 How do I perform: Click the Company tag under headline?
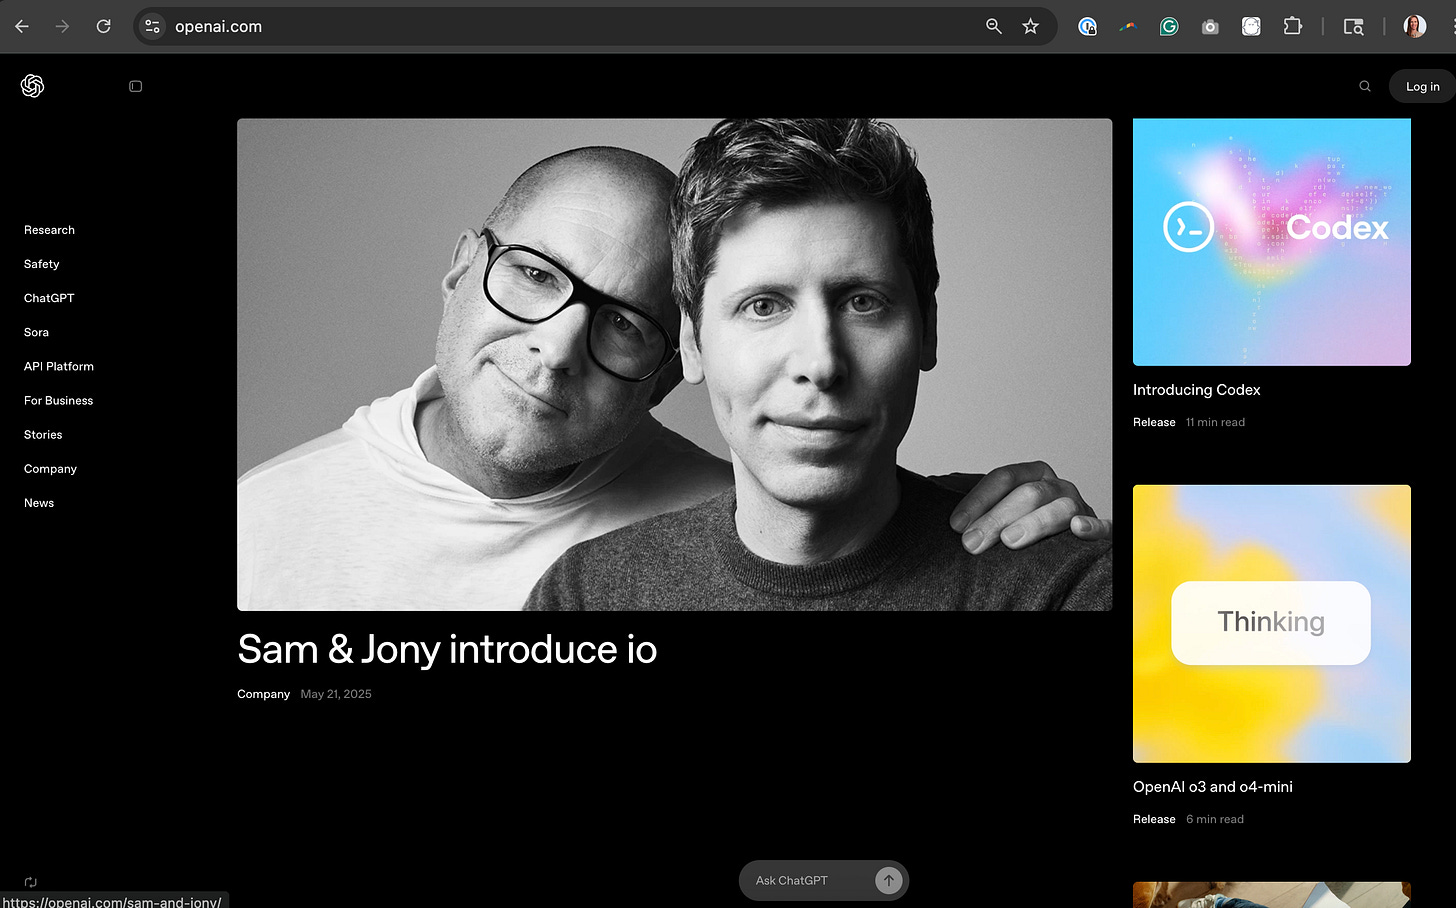click(x=263, y=694)
